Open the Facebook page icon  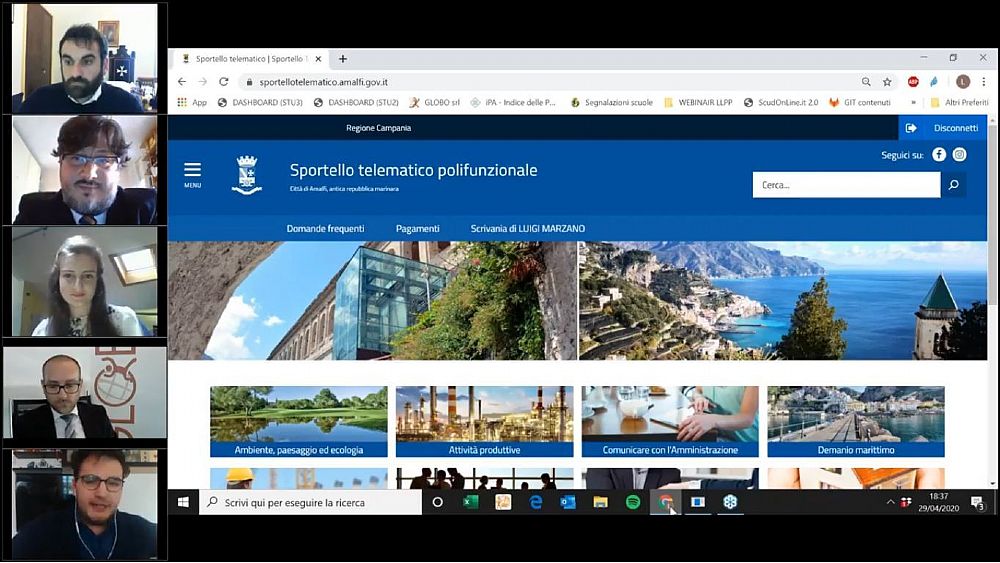939,154
